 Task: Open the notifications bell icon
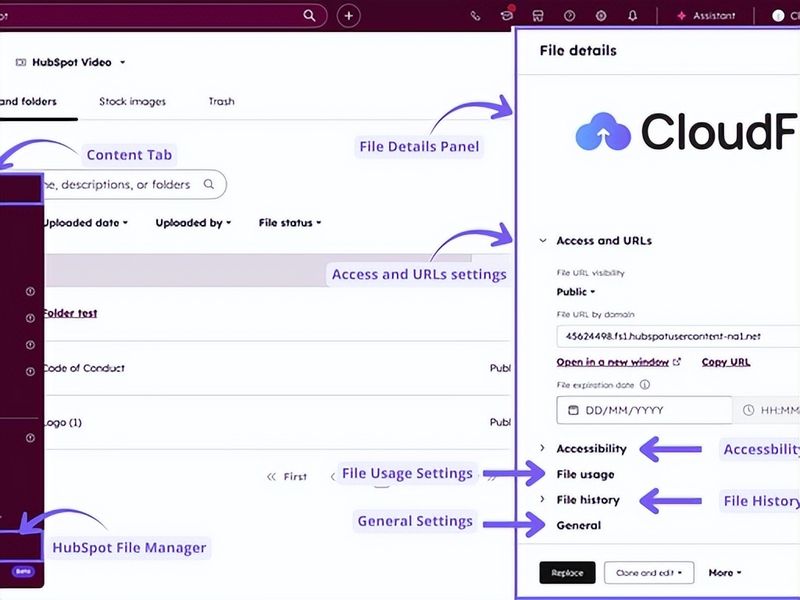click(633, 16)
